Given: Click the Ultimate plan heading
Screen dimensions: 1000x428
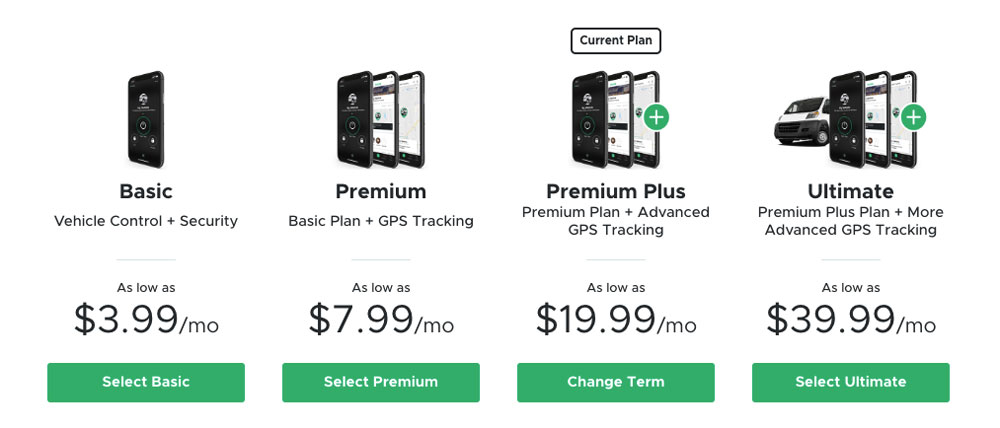Looking at the screenshot, I should point(850,191).
